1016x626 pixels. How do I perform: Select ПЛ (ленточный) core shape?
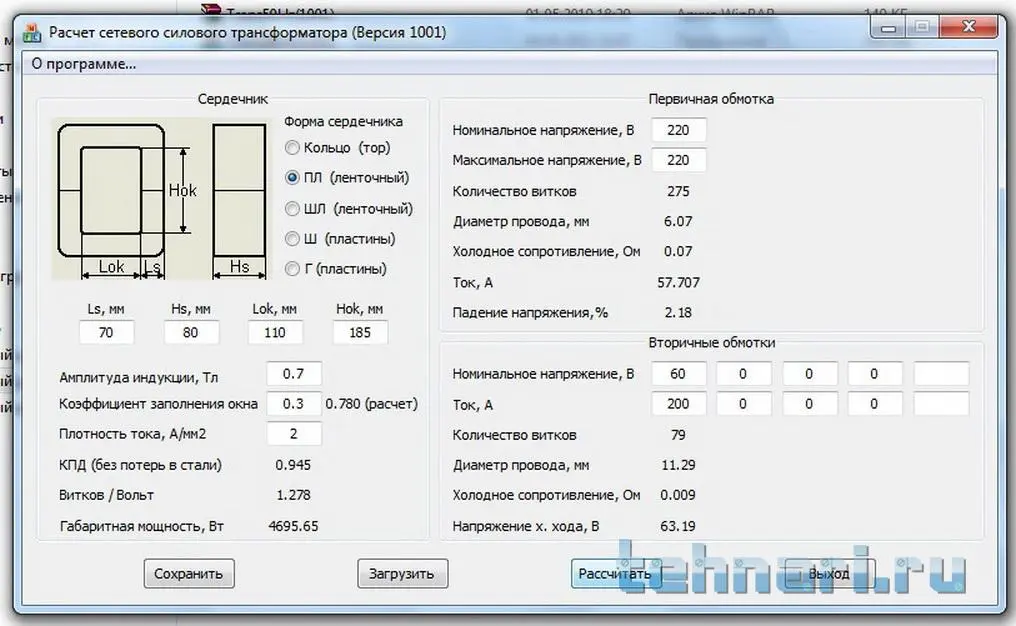[x=347, y=178]
